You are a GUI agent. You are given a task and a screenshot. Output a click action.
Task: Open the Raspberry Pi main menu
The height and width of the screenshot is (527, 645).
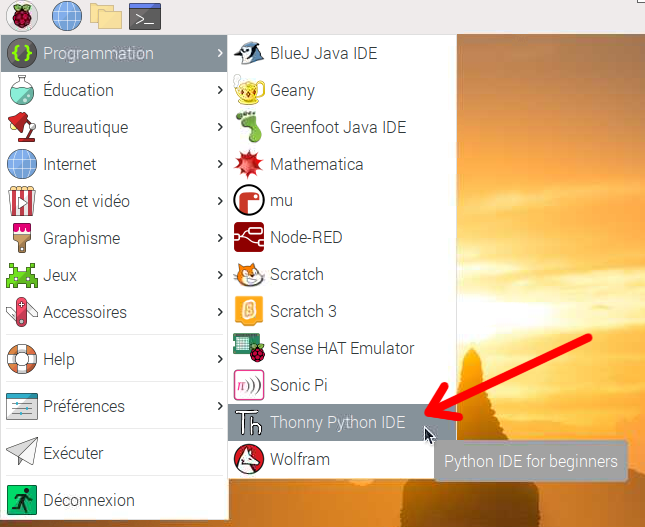point(22,16)
